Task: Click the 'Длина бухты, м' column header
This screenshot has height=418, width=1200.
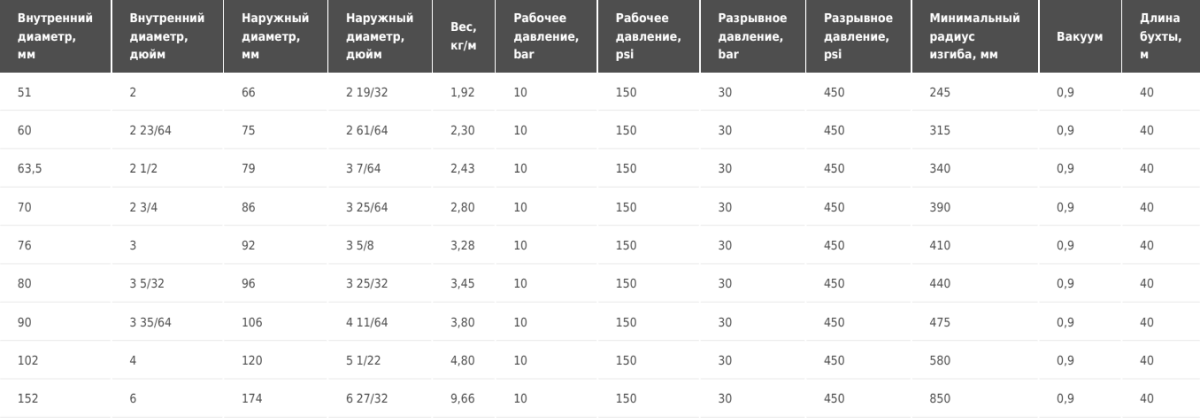Action: tap(1160, 37)
